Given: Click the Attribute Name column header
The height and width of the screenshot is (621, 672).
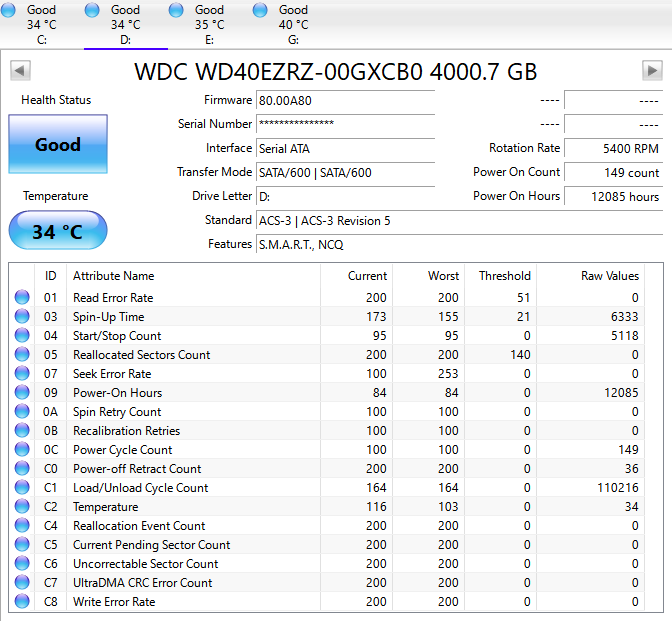Looking at the screenshot, I should pyautogui.click(x=193, y=276).
